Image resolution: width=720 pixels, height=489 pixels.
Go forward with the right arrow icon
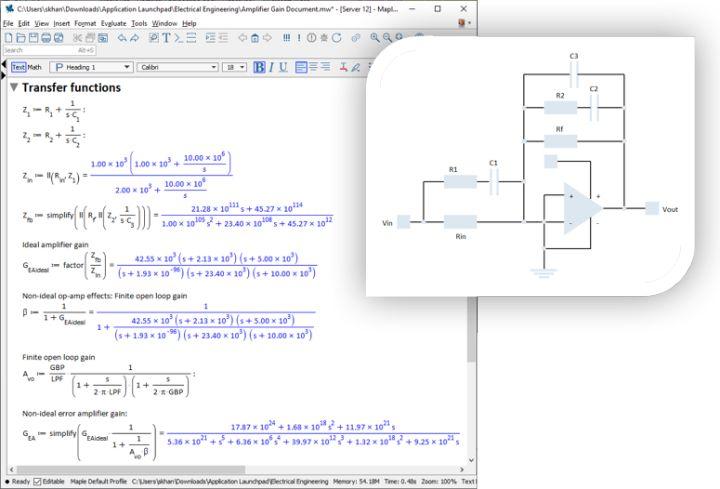click(x=267, y=38)
